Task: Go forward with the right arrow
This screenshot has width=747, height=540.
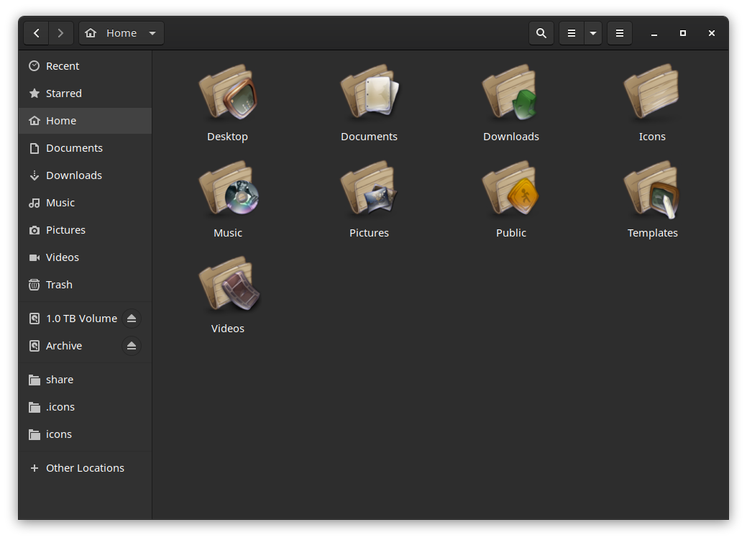Action: coord(61,33)
